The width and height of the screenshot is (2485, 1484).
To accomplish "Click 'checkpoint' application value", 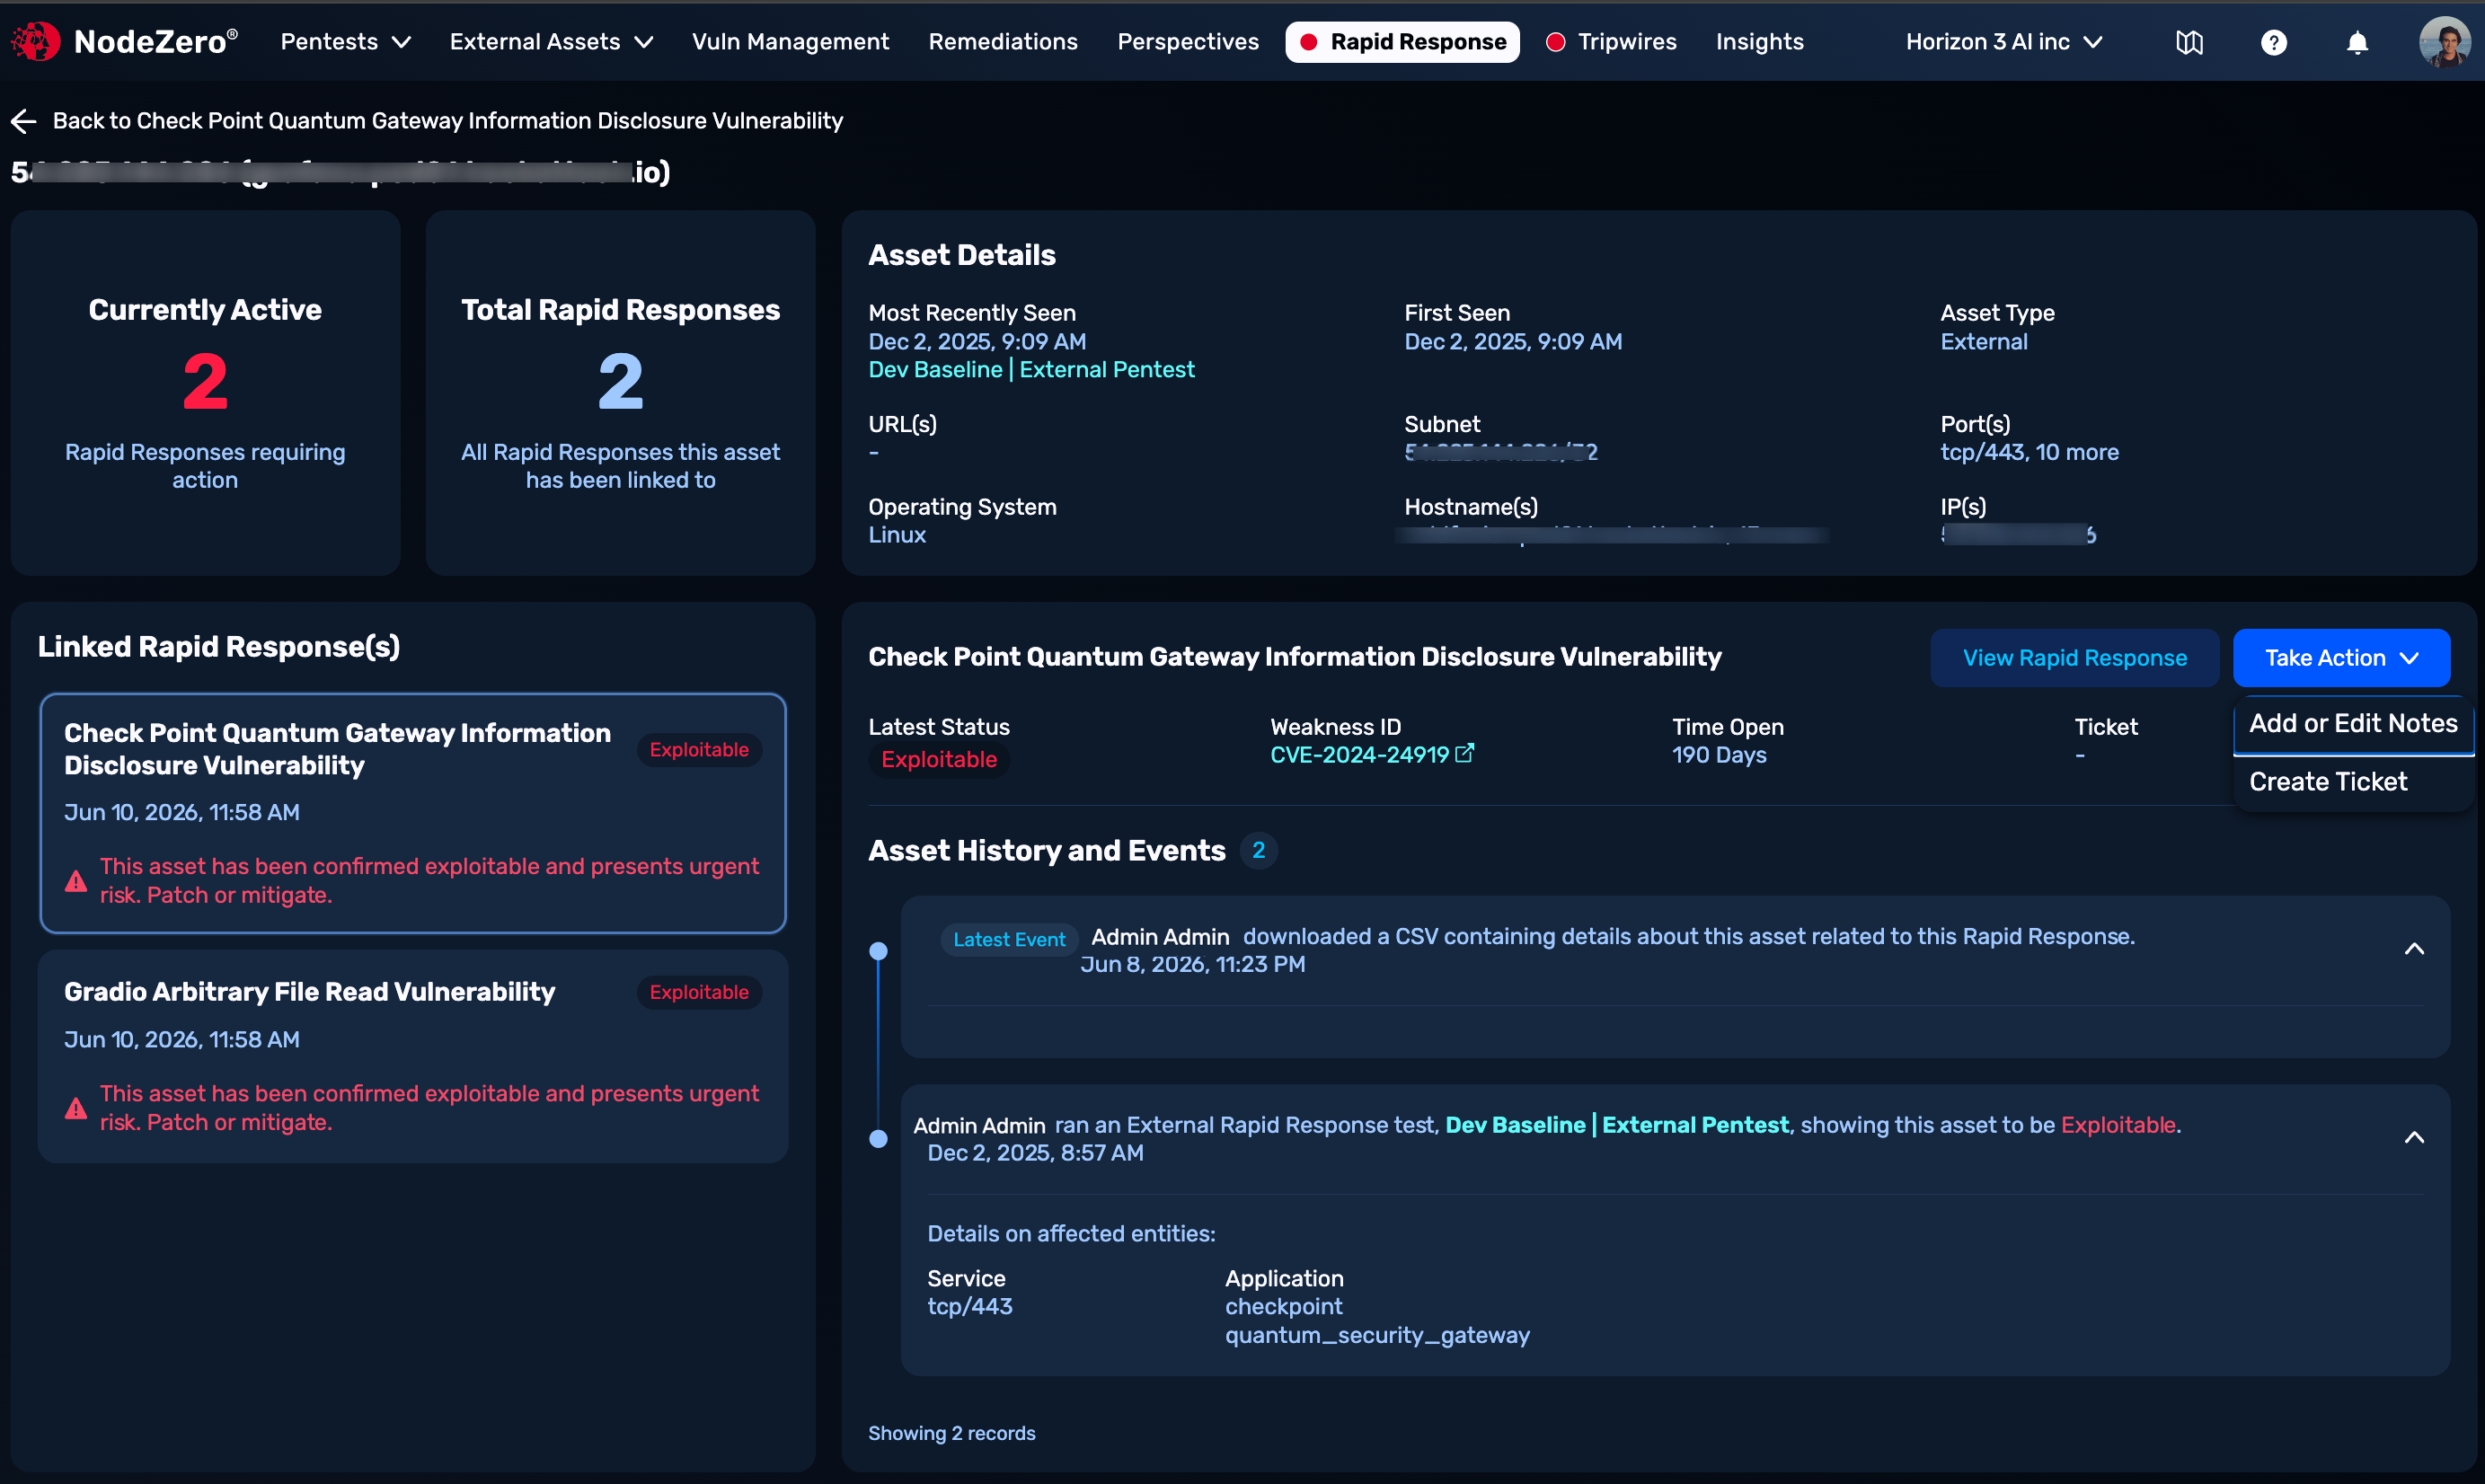I will point(1283,1306).
